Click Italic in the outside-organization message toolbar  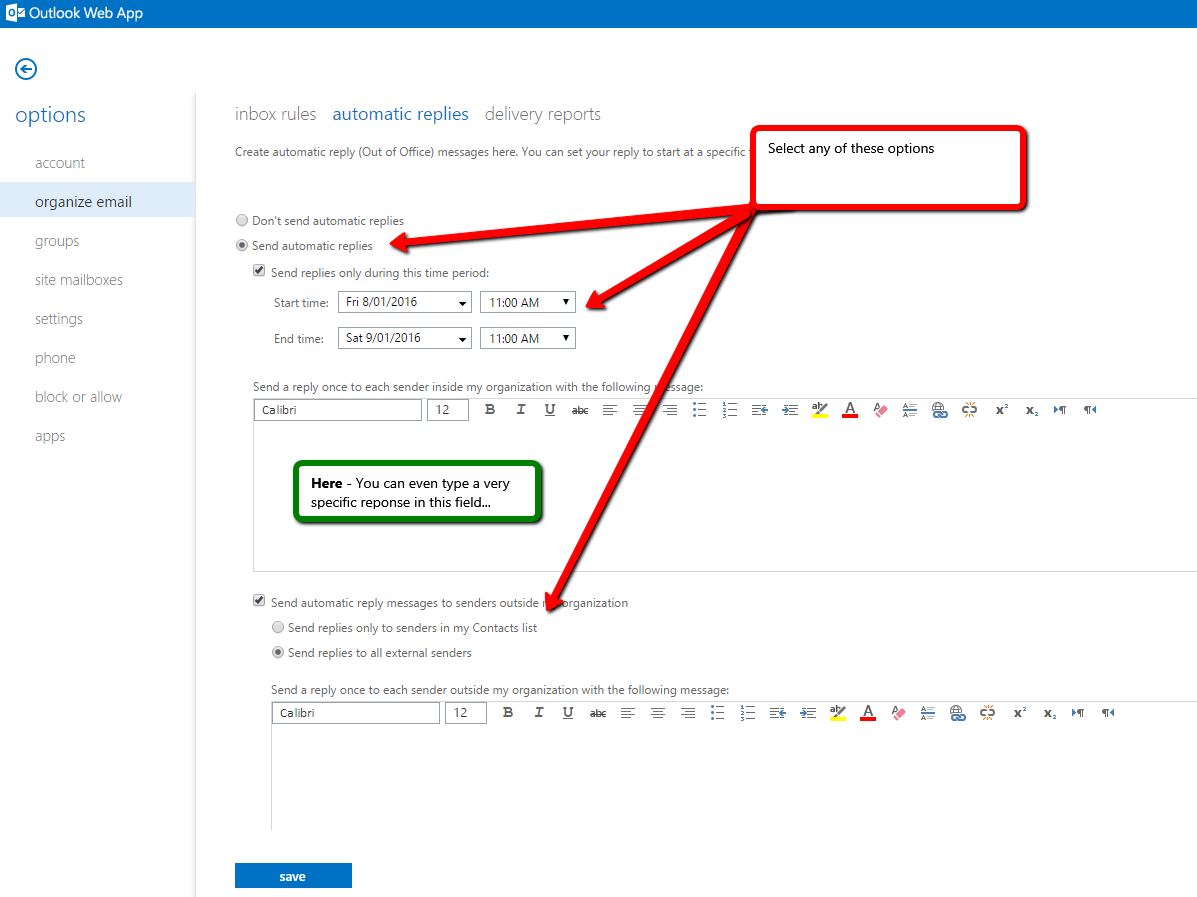pos(539,713)
